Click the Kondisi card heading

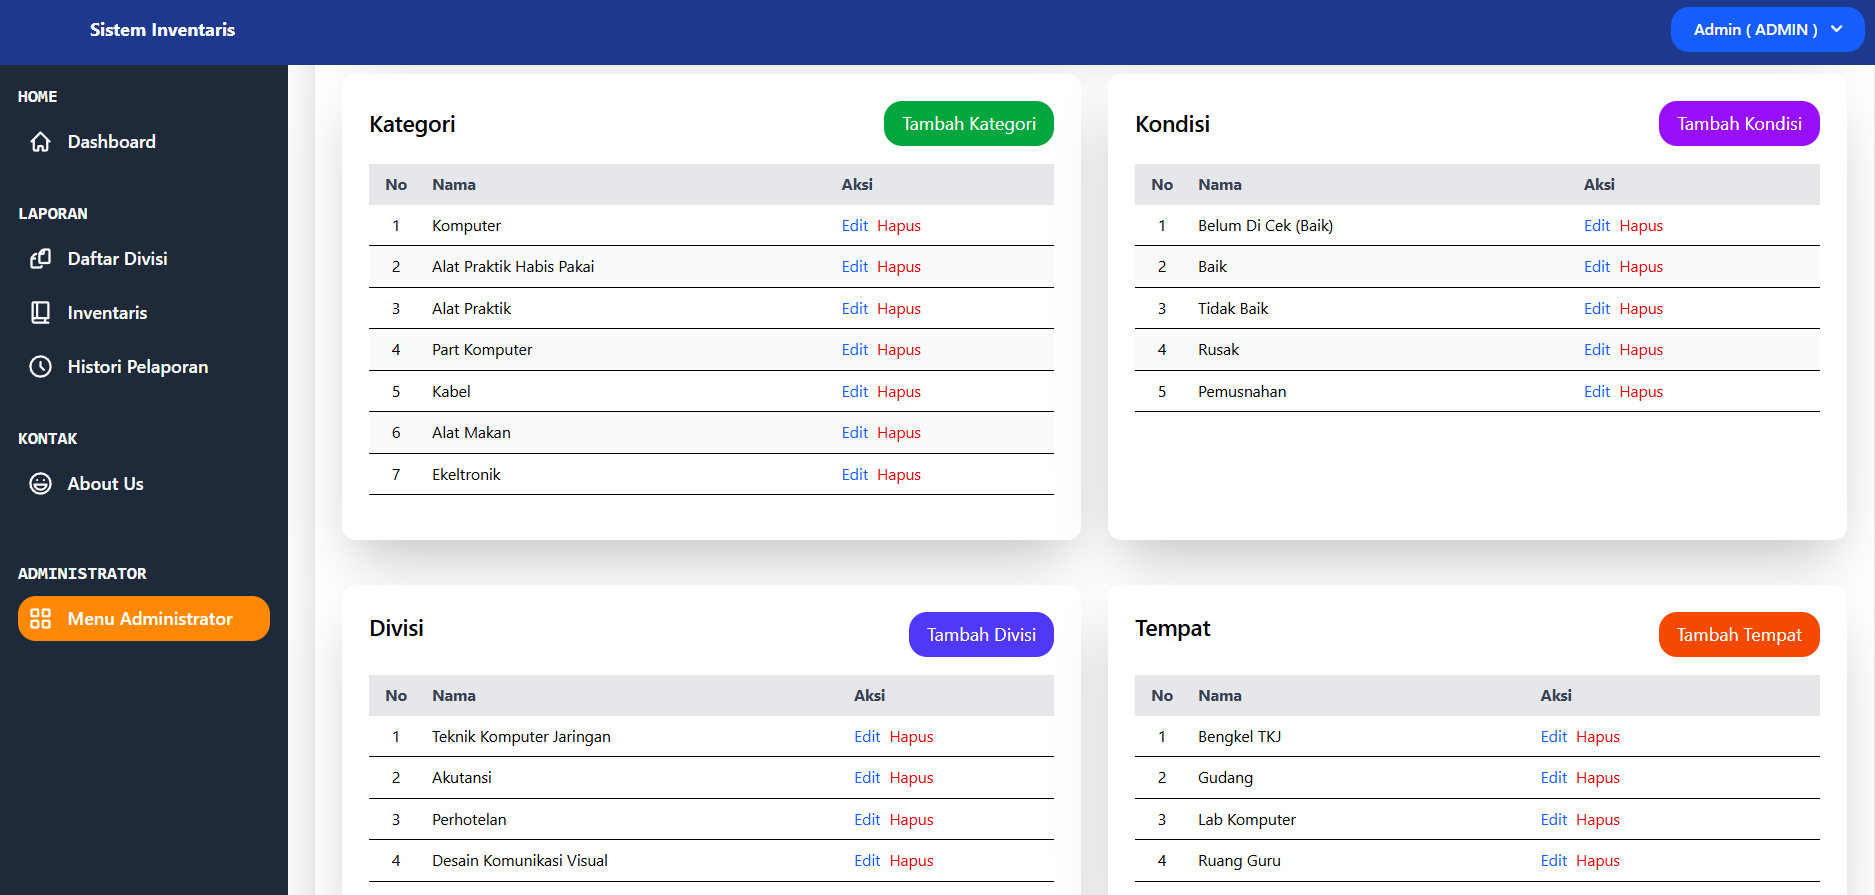(x=1172, y=124)
